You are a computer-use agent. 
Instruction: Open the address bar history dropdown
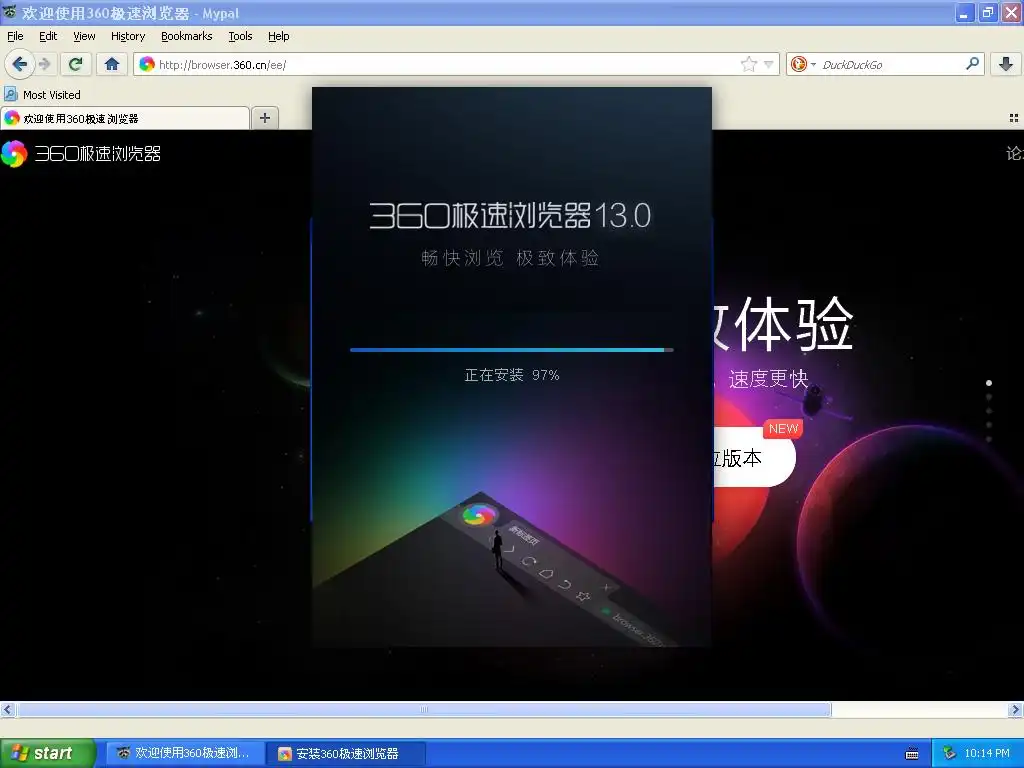pos(769,64)
